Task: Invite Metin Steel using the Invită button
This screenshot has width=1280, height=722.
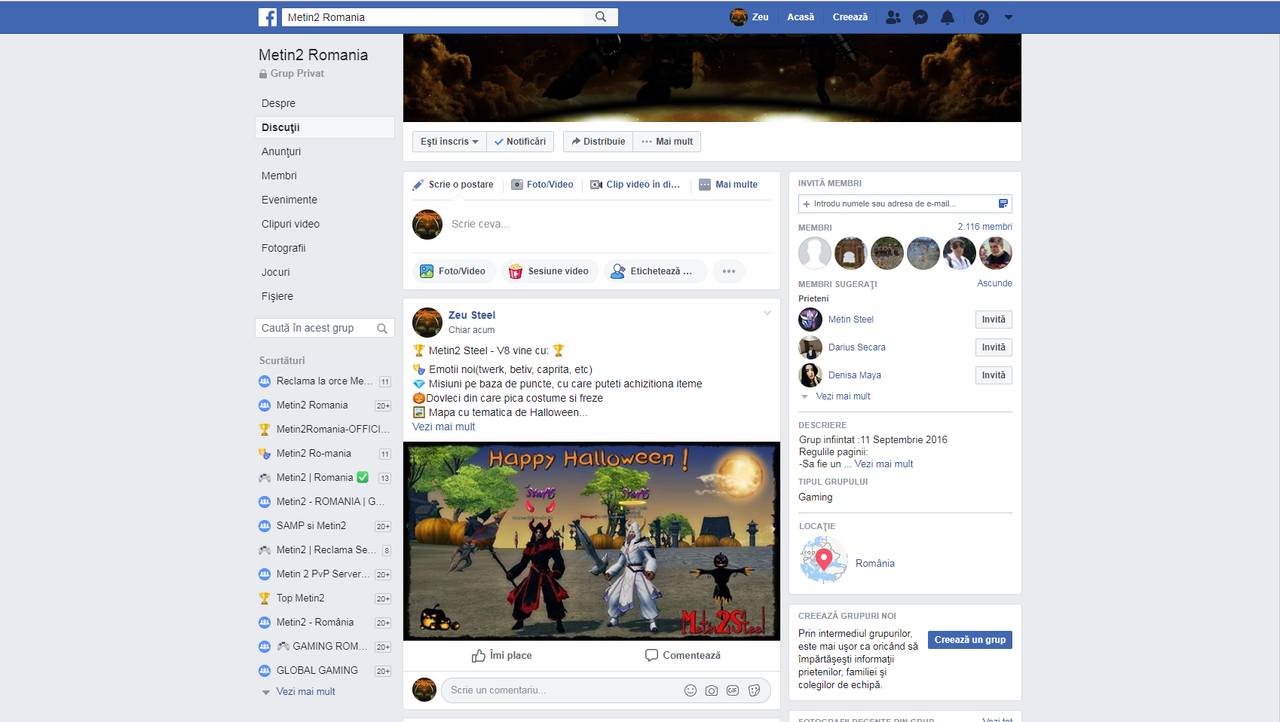Action: [x=993, y=319]
